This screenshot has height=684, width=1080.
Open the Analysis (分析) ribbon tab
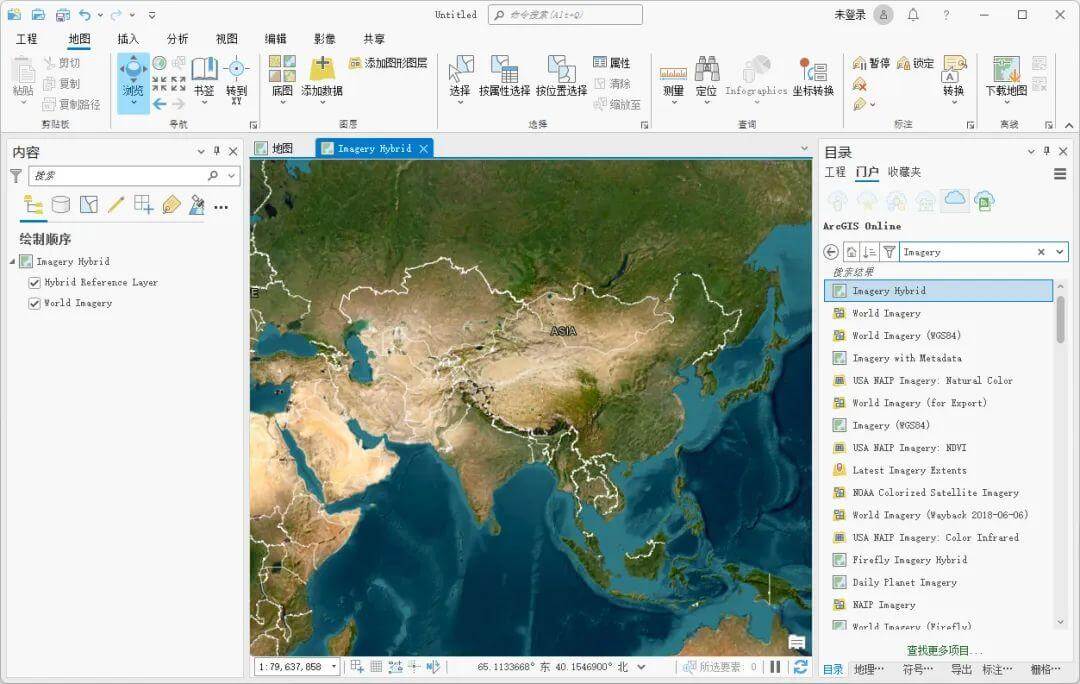pos(177,39)
